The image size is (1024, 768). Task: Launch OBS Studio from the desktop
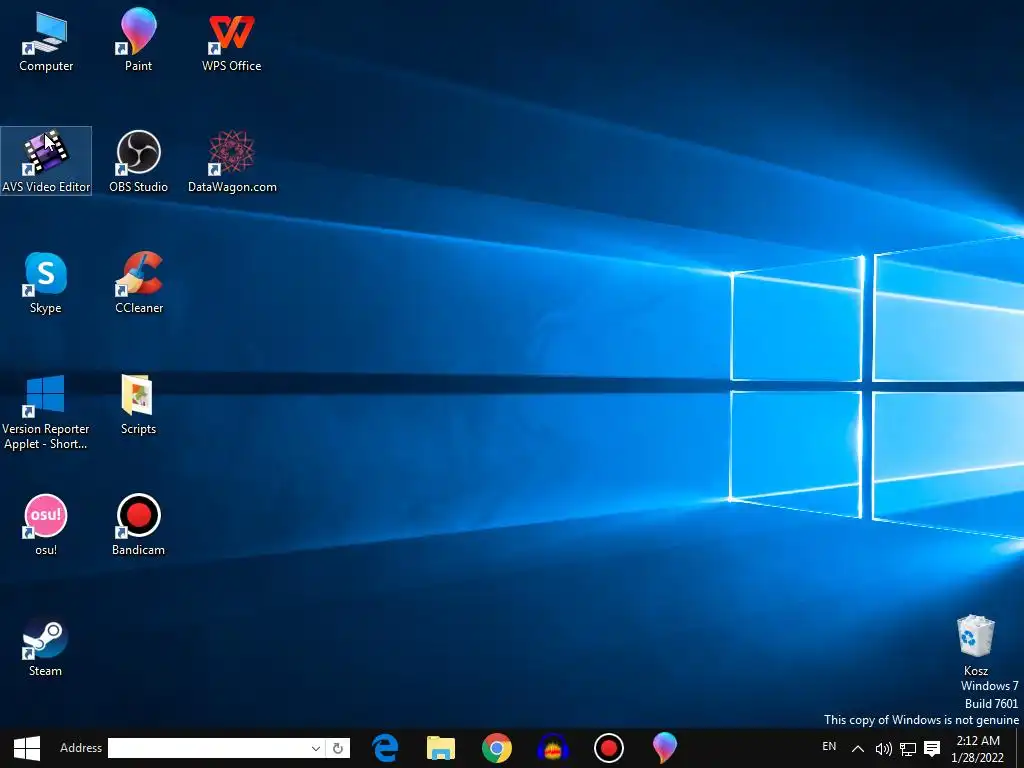[138, 161]
